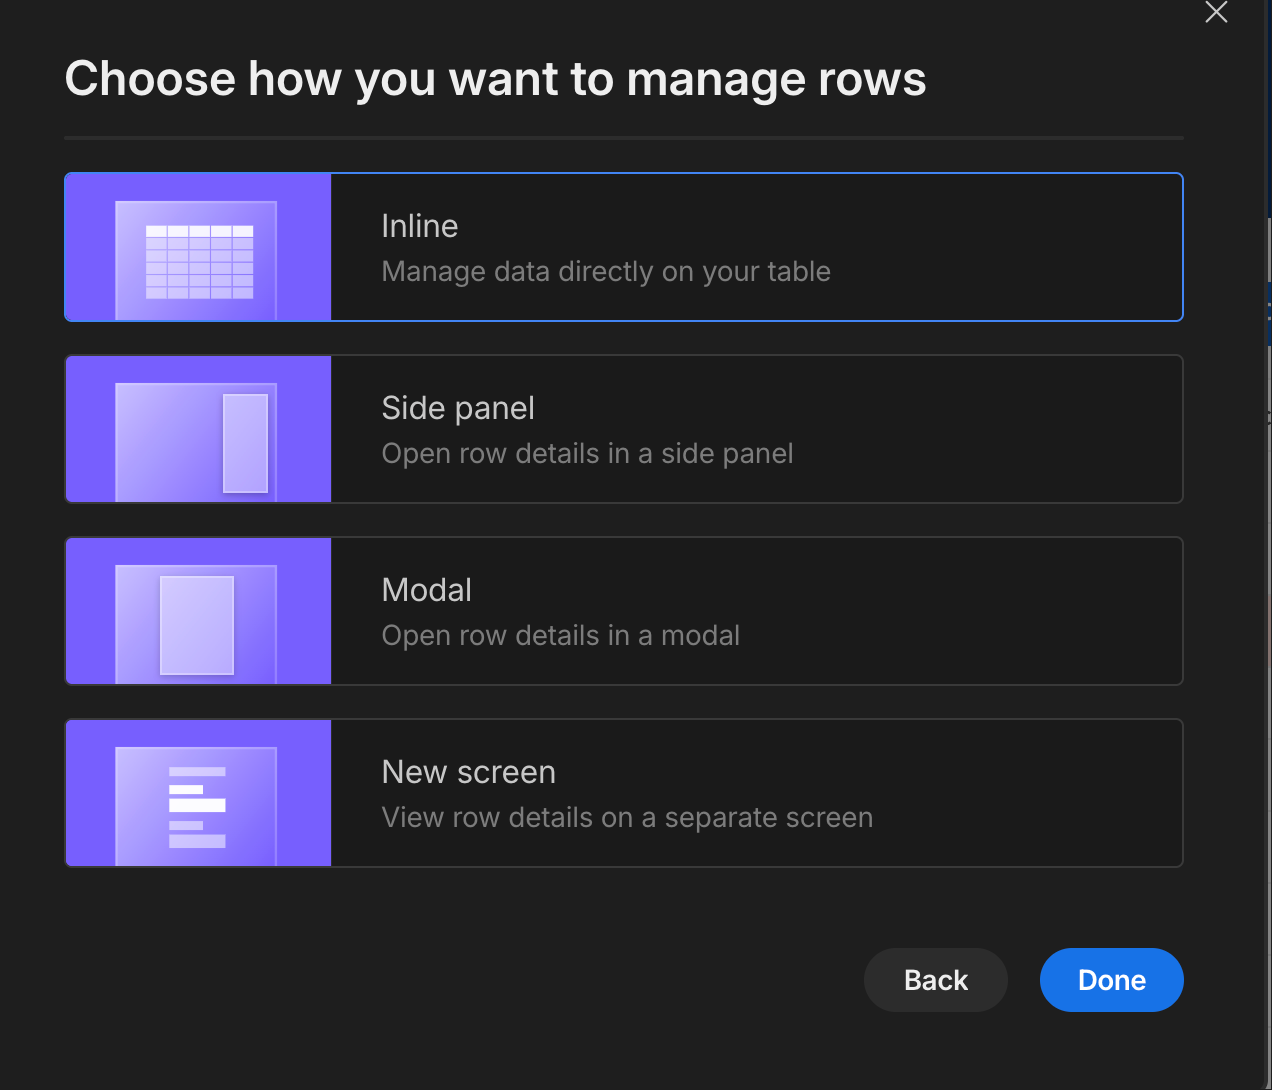Viewport: 1272px width, 1090px height.
Task: Click 'View row details on a separate screen' text
Action: point(627,818)
